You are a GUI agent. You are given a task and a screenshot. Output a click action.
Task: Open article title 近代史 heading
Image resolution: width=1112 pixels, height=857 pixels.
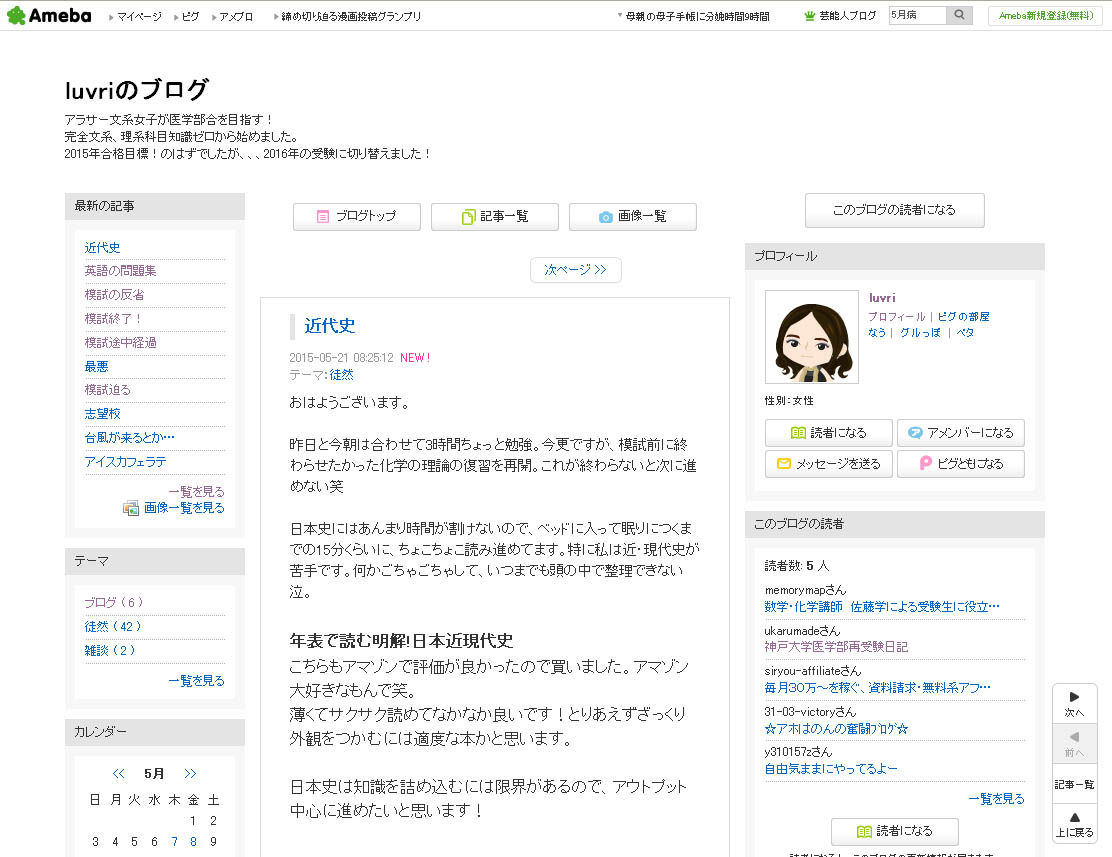330,326
